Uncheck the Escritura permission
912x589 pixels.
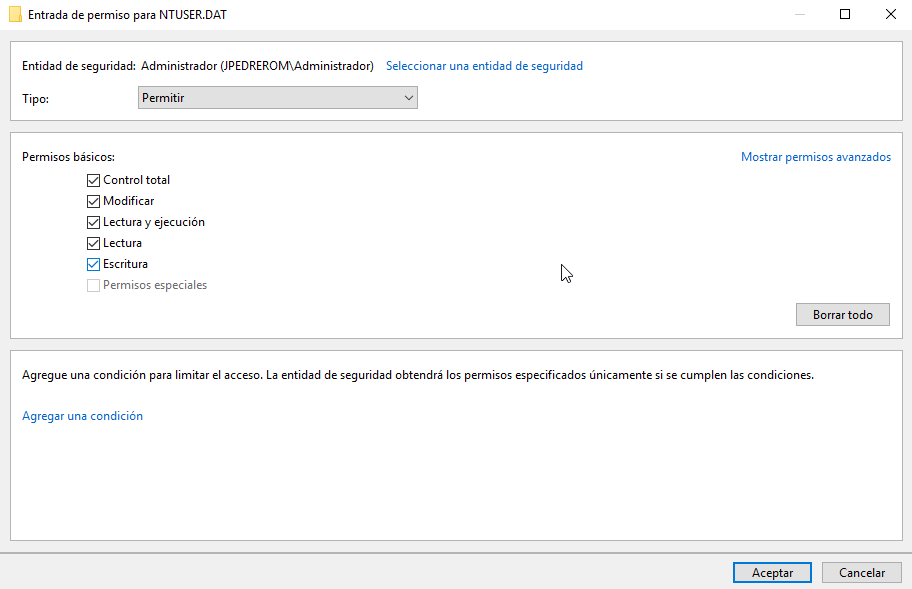point(94,265)
